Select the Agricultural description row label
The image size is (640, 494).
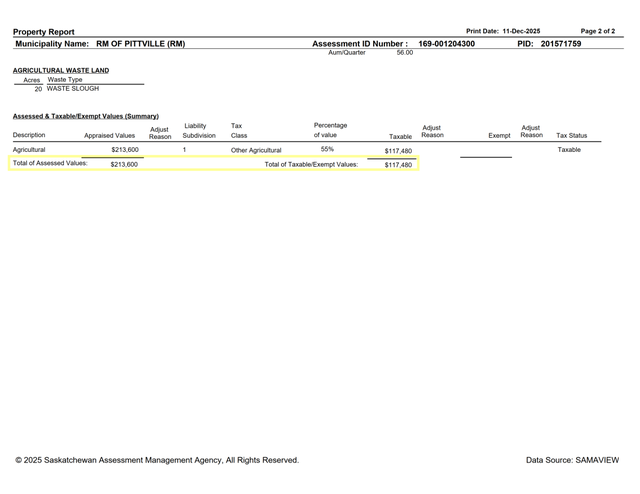pos(29,150)
